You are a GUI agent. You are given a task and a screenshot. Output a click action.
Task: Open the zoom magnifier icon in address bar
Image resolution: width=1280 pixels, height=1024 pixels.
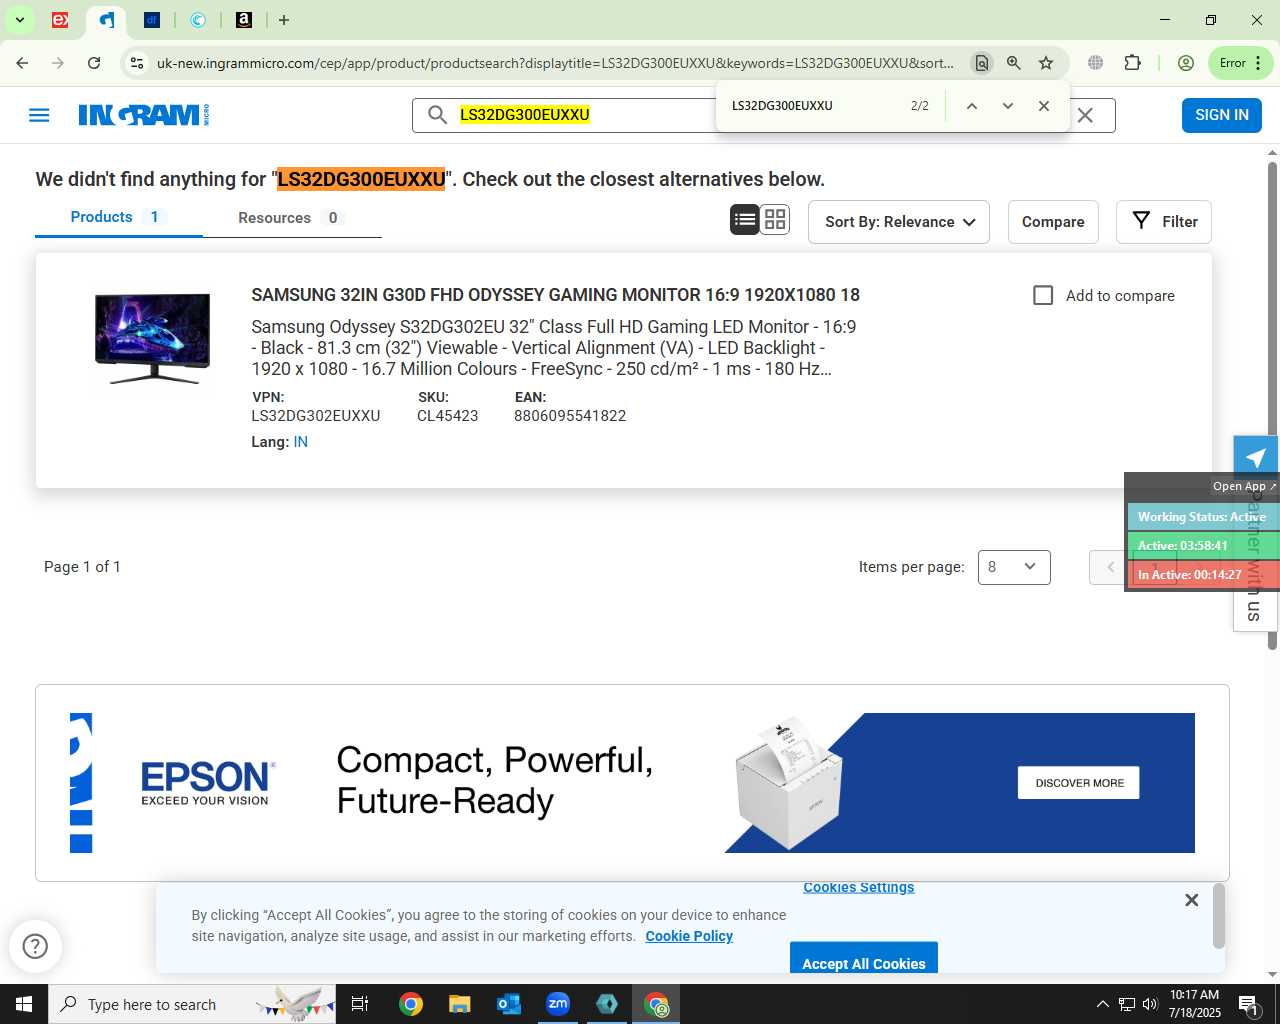(x=1014, y=63)
